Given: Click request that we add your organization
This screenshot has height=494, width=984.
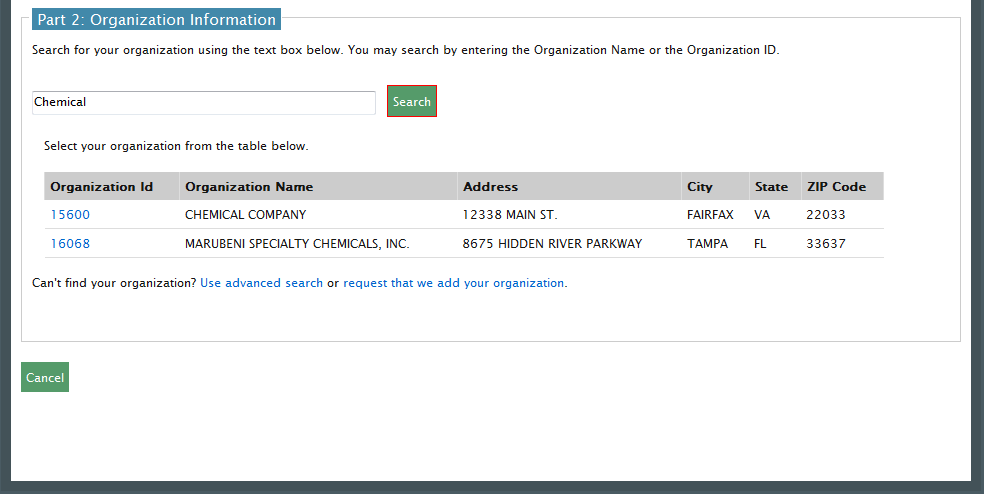Looking at the screenshot, I should tap(454, 283).
